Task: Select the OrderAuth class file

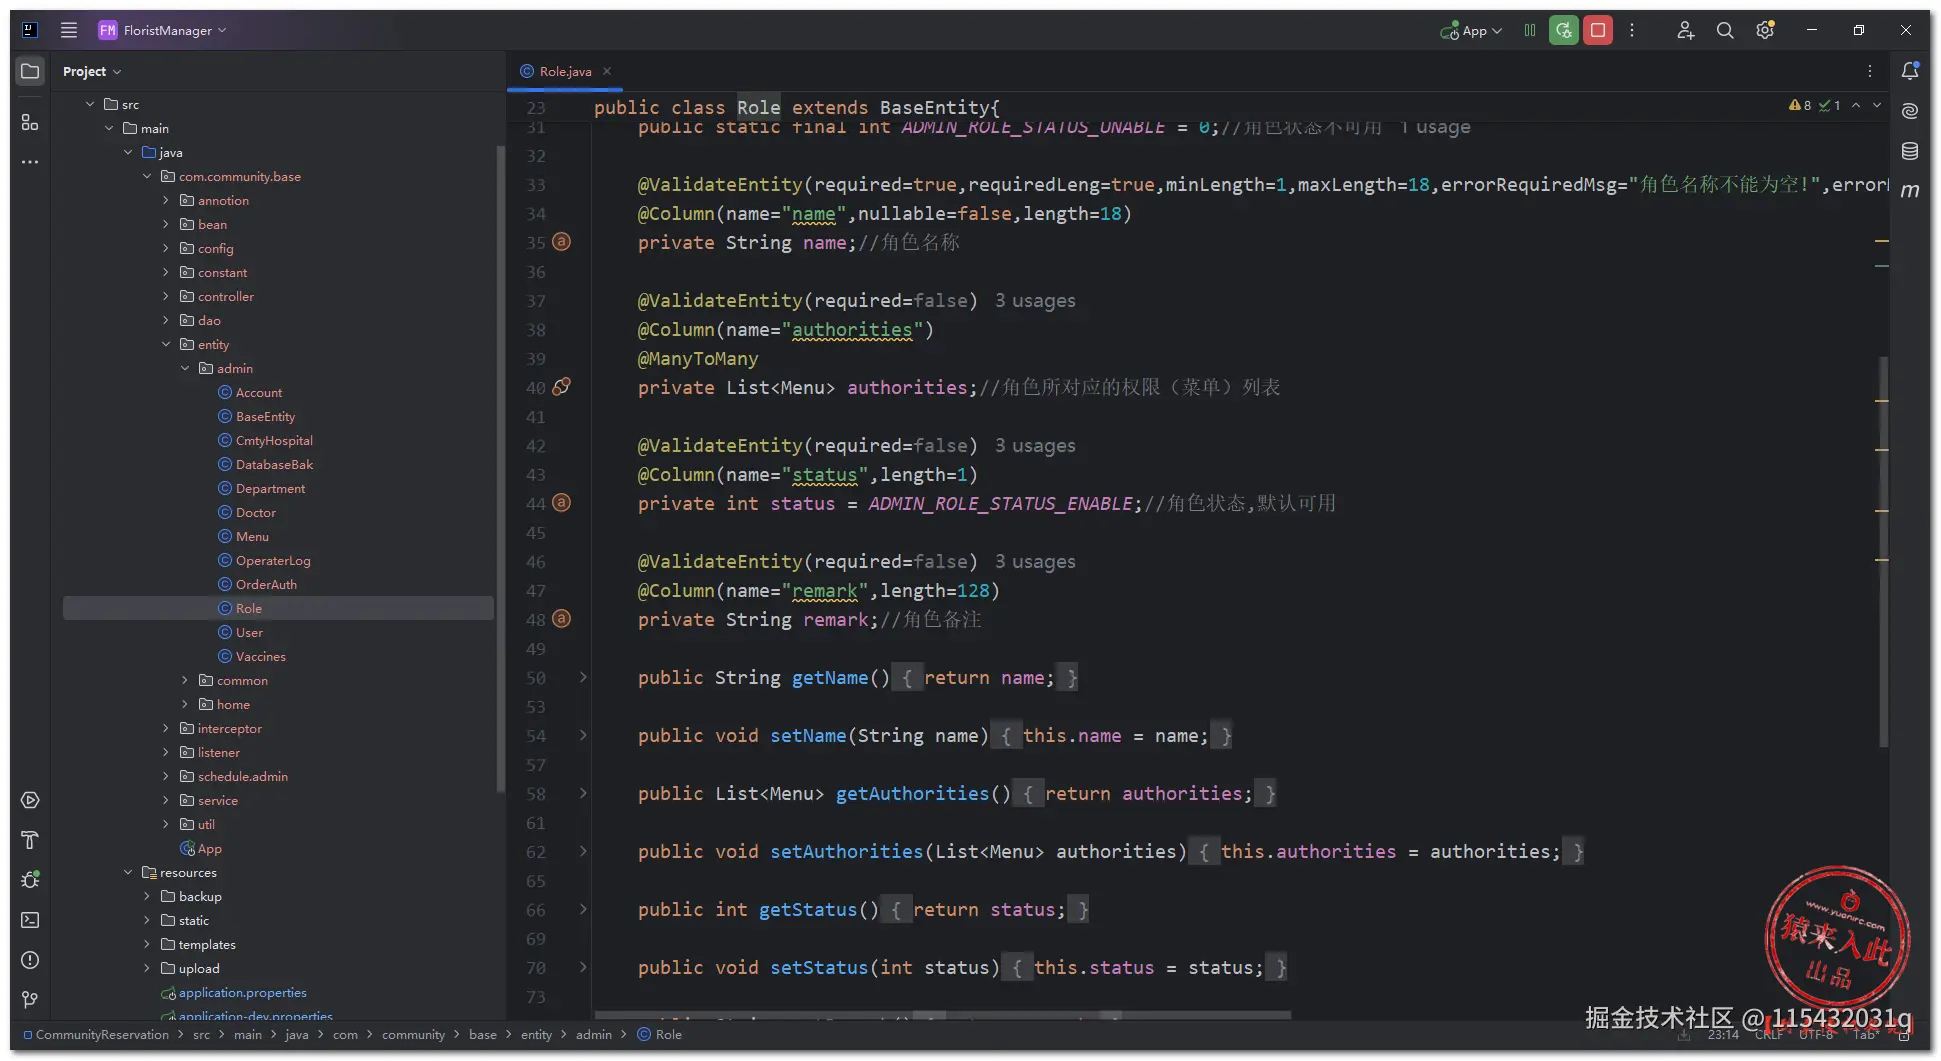Action: pyautogui.click(x=266, y=584)
